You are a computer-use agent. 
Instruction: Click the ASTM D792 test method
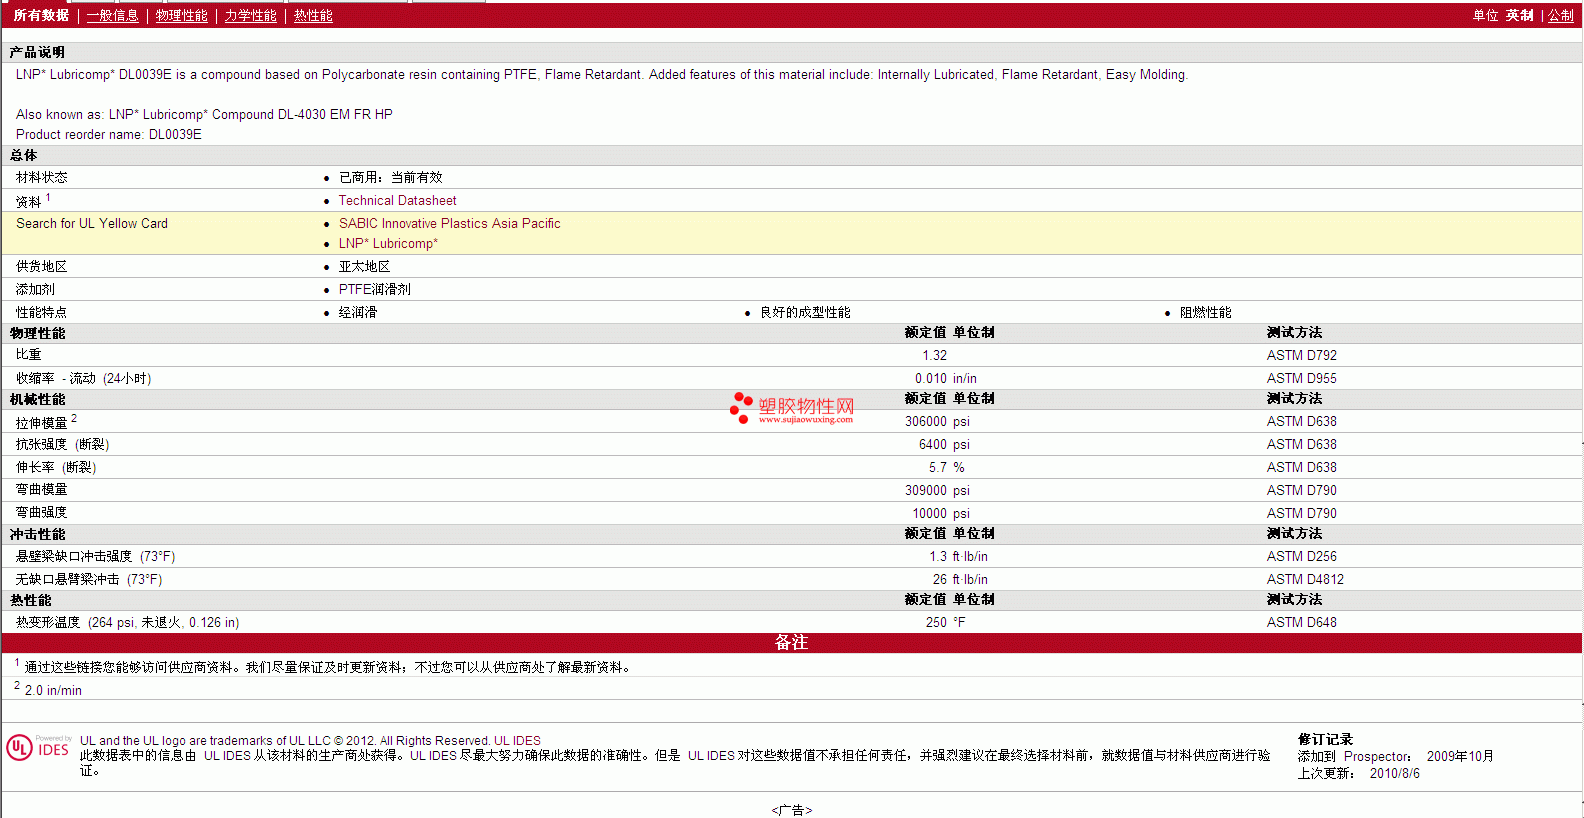pos(1301,355)
